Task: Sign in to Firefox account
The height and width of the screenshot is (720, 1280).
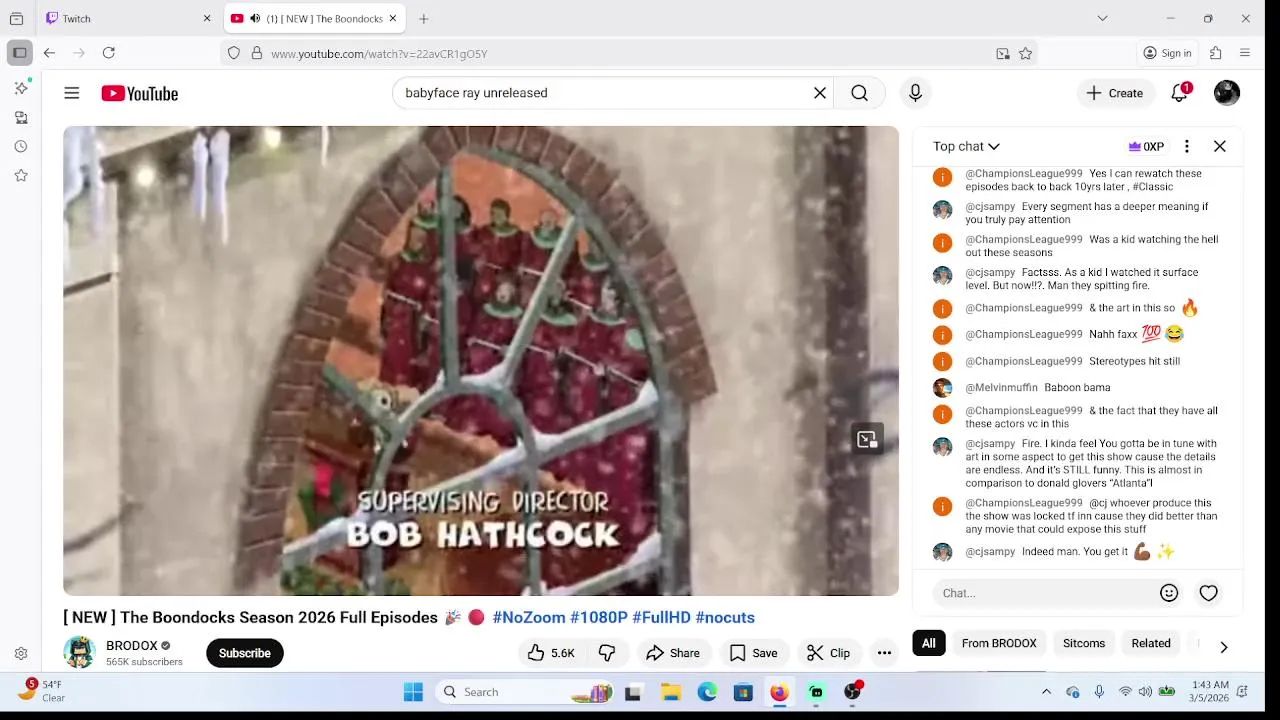Action: 1167,53
